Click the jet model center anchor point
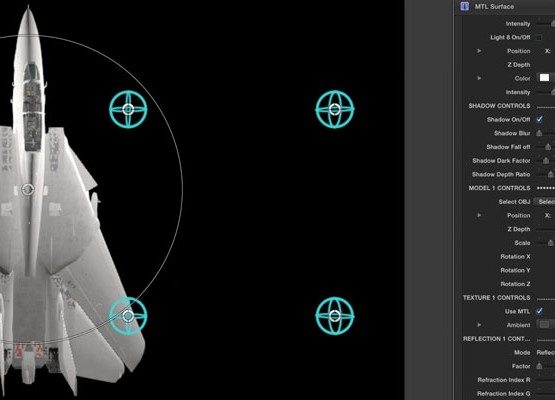 coord(28,189)
